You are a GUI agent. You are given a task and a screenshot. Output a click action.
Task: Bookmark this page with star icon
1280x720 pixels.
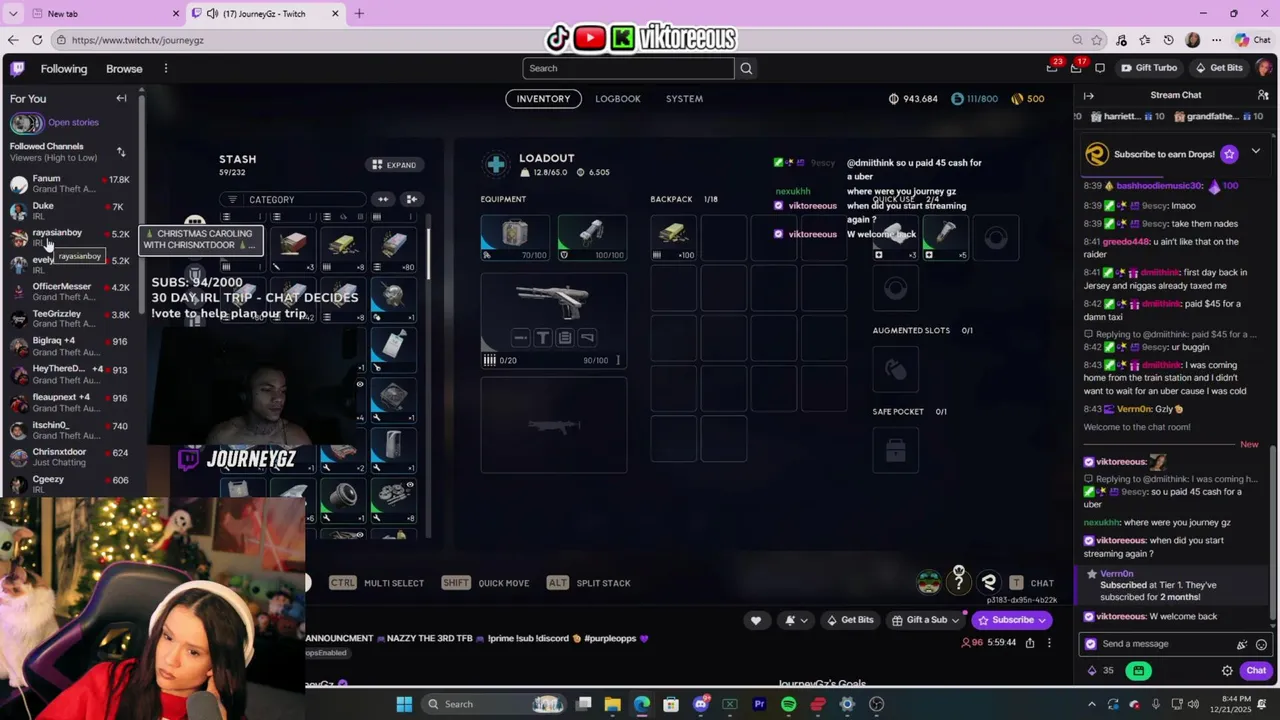pos(1097,40)
